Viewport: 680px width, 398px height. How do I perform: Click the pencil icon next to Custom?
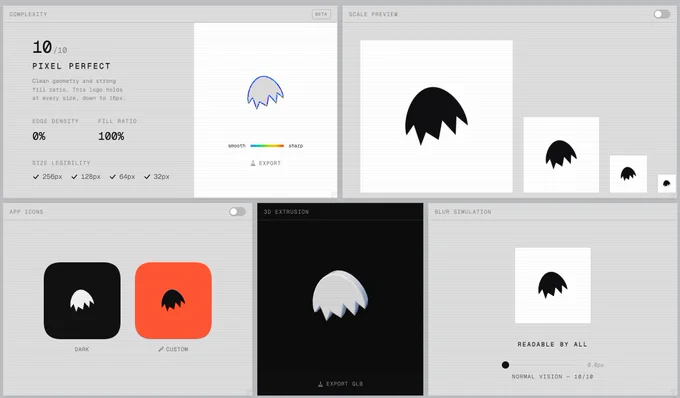[x=161, y=349]
